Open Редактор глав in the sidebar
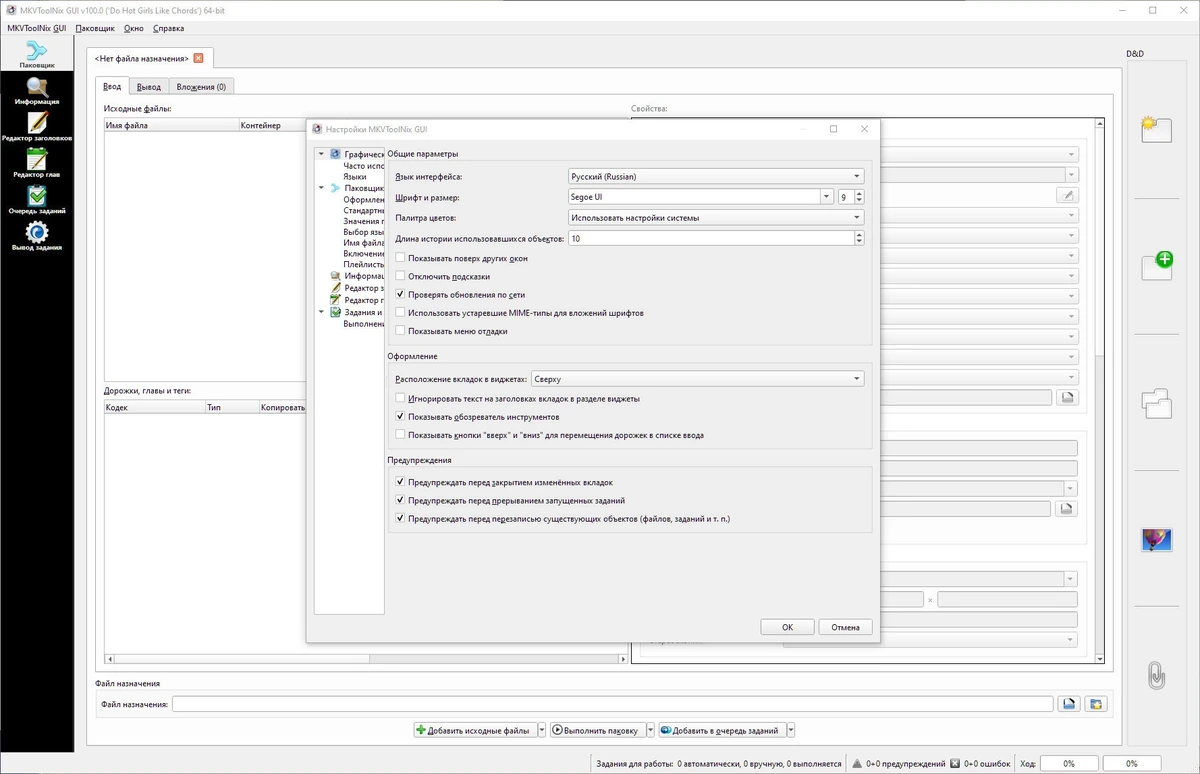This screenshot has height=774, width=1200. [x=36, y=163]
